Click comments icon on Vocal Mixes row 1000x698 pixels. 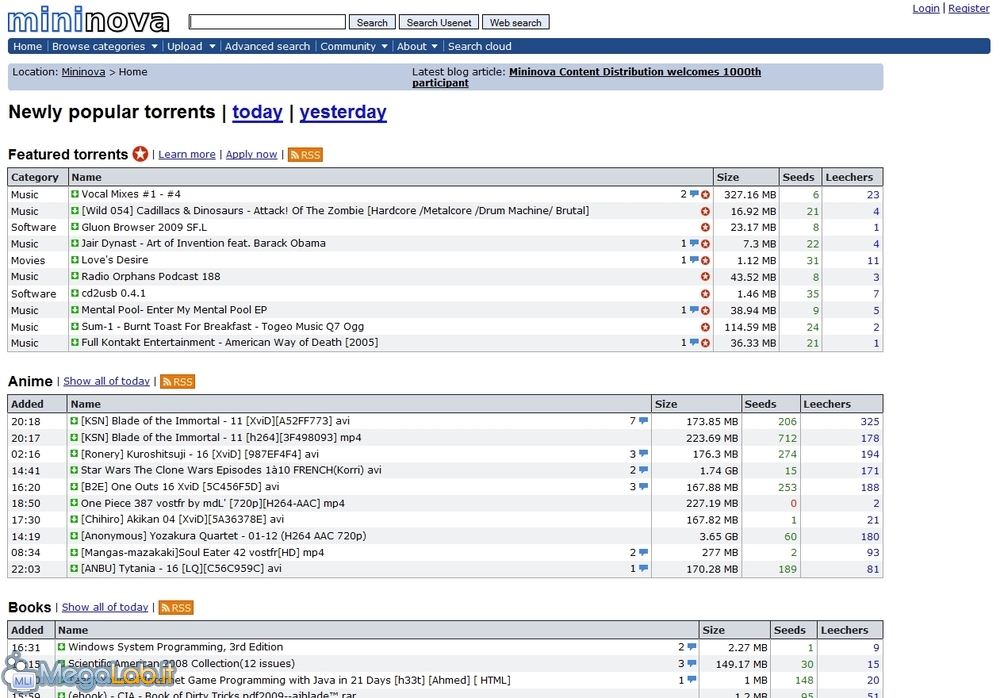click(694, 194)
